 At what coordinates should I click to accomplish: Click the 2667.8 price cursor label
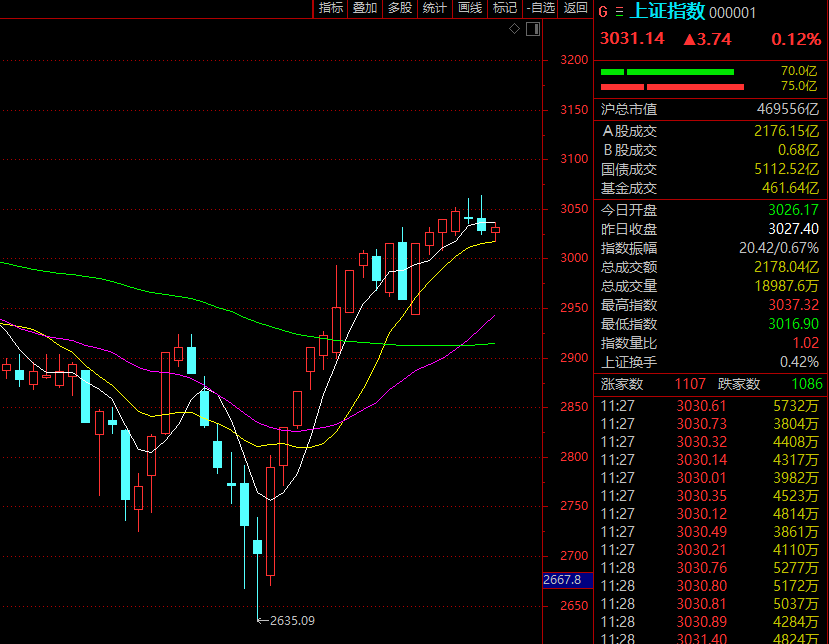pos(567,580)
